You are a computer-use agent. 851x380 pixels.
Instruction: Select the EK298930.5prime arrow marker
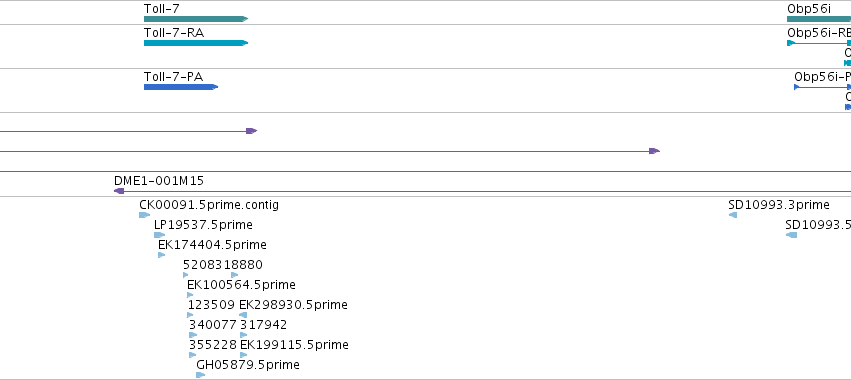tap(243, 315)
